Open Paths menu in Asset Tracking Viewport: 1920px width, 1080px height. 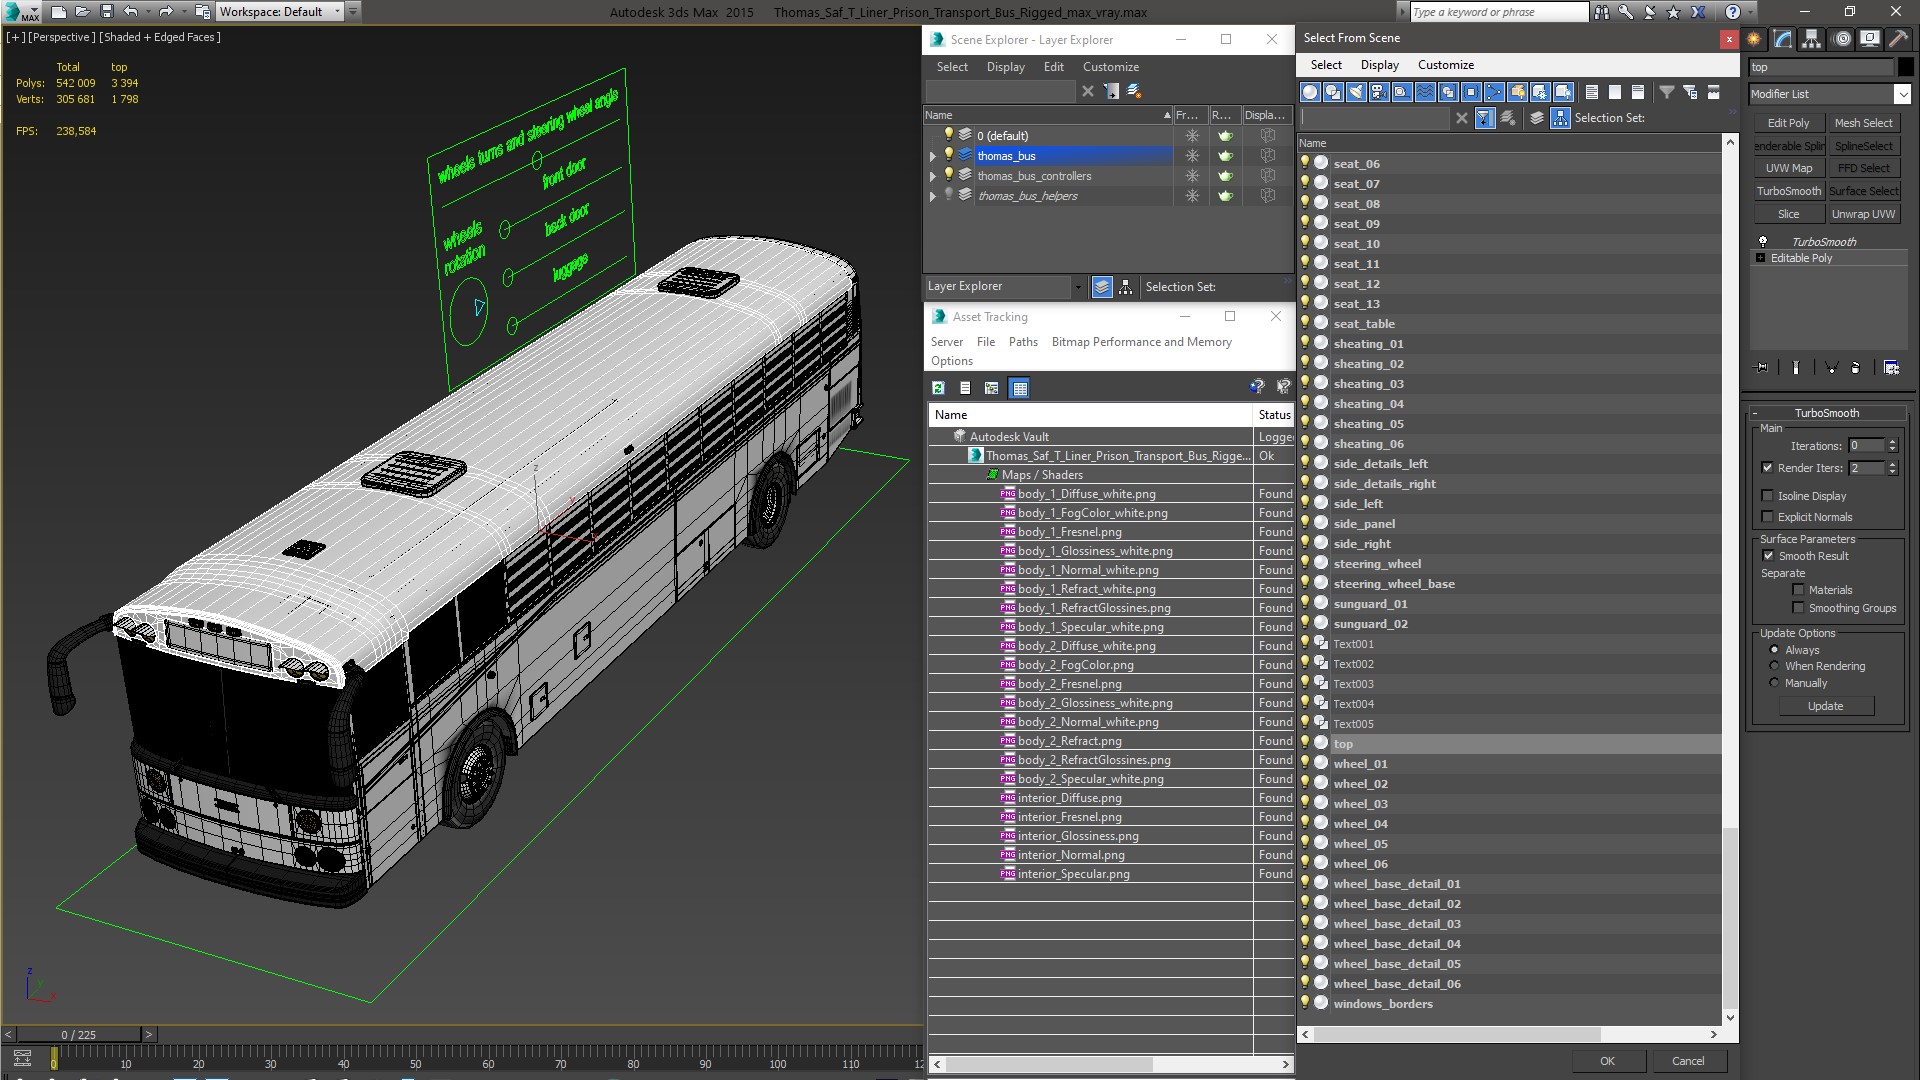1023,342
